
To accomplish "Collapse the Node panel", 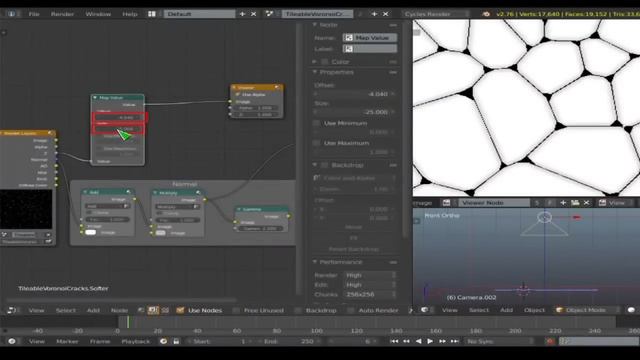I will coord(315,25).
